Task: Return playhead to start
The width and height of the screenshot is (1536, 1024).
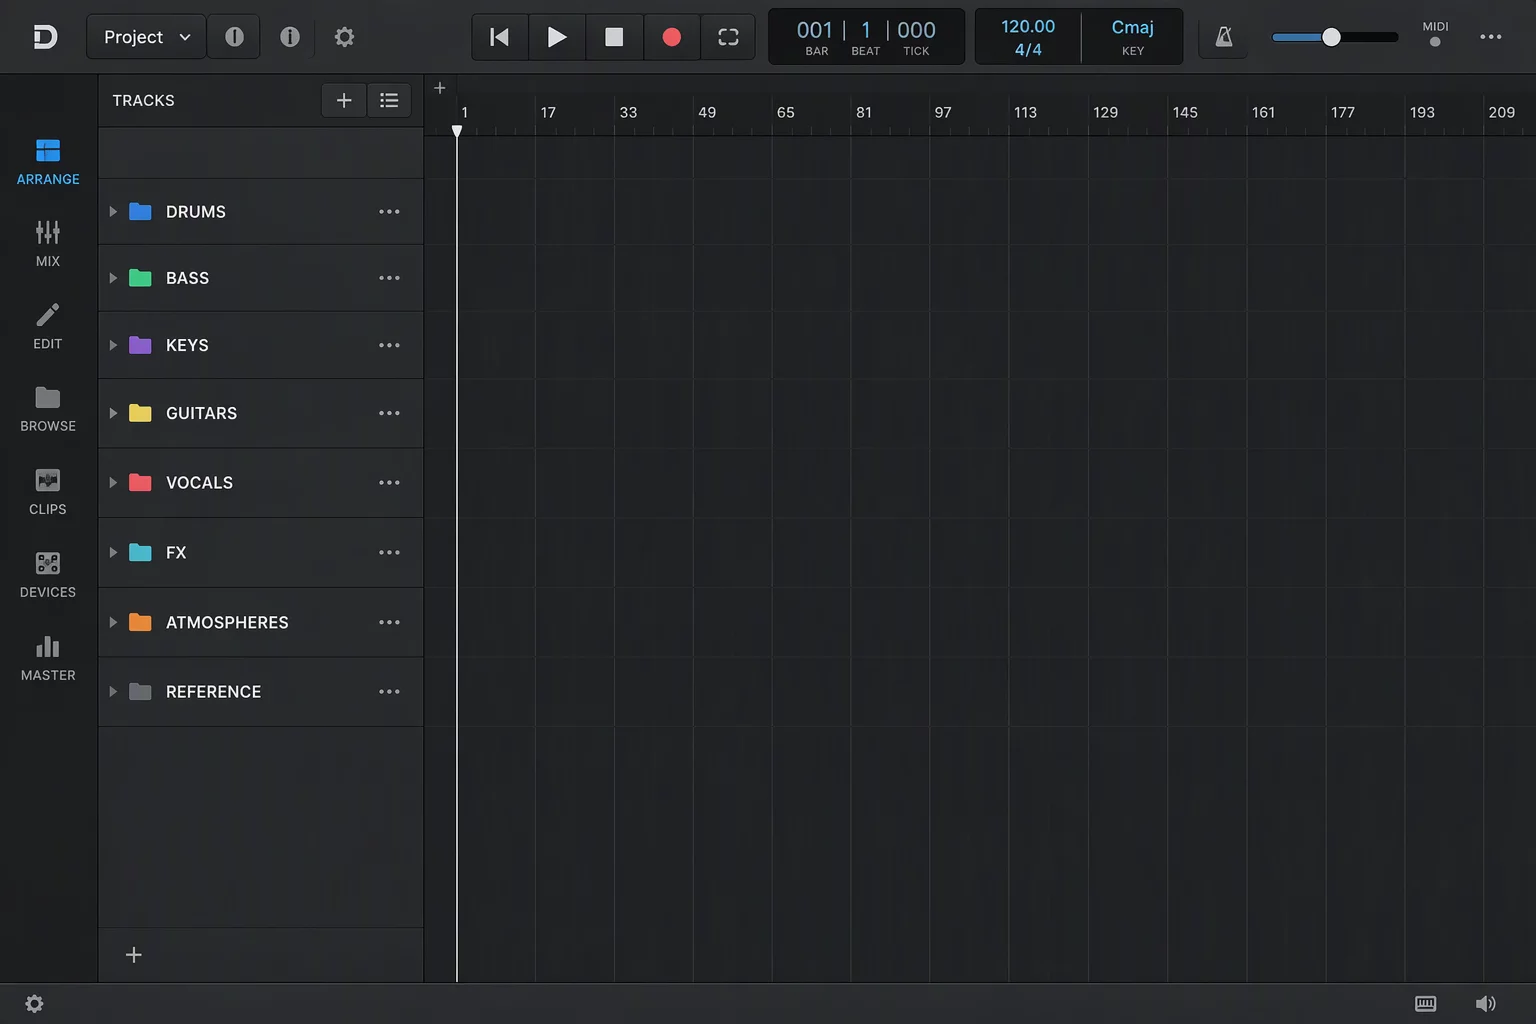Action: pos(499,37)
